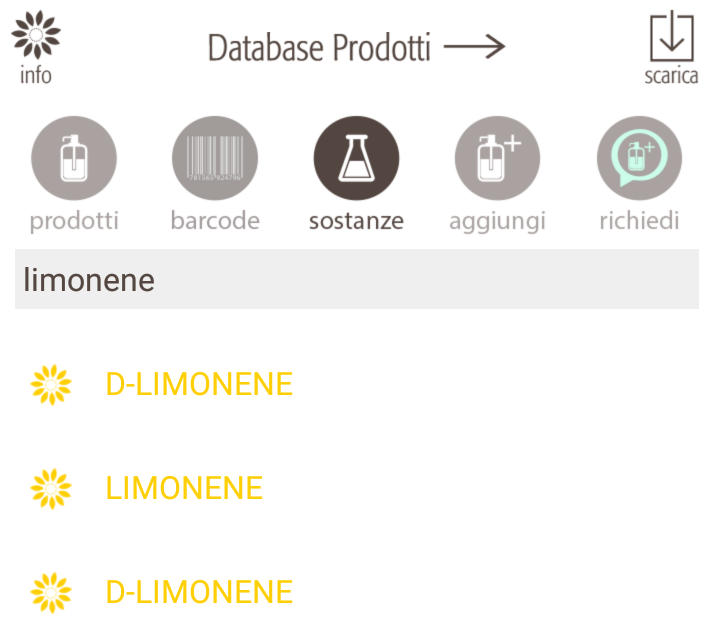Viewport: 717px width, 639px height.
Task: Tap the aggiungi bottle-plus icon
Action: coord(497,159)
